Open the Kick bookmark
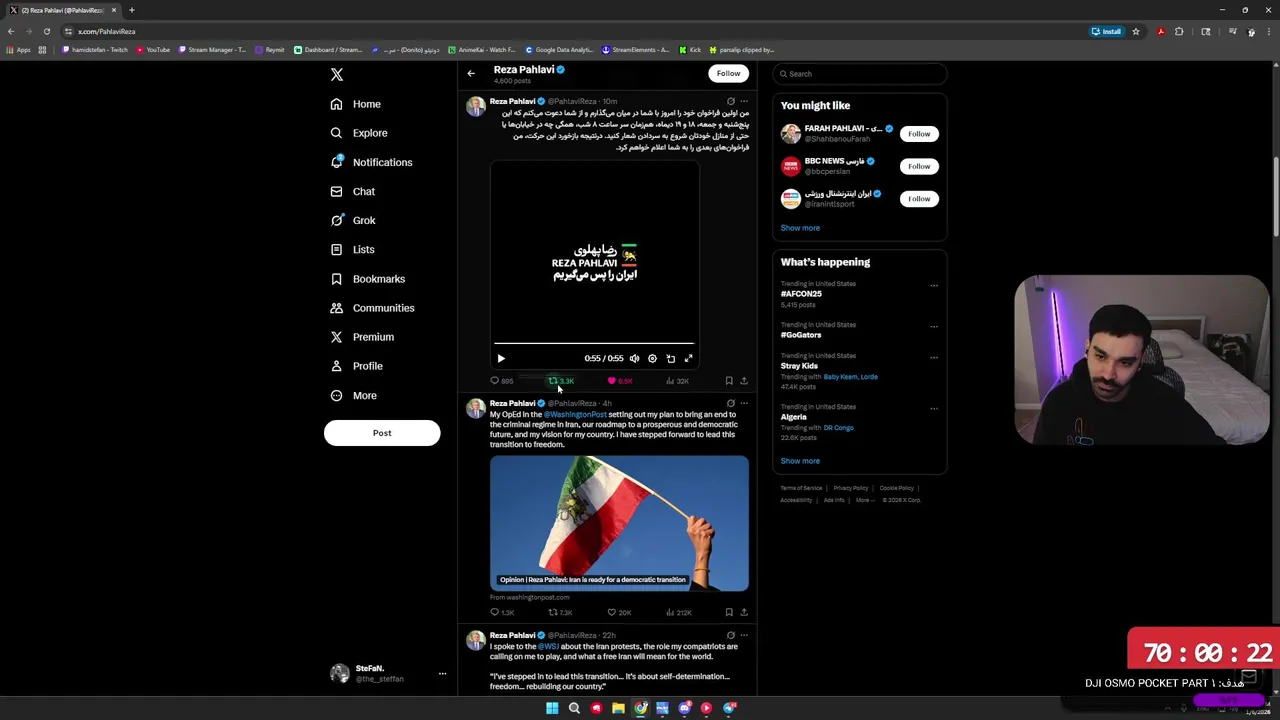The image size is (1280, 720). coord(690,50)
